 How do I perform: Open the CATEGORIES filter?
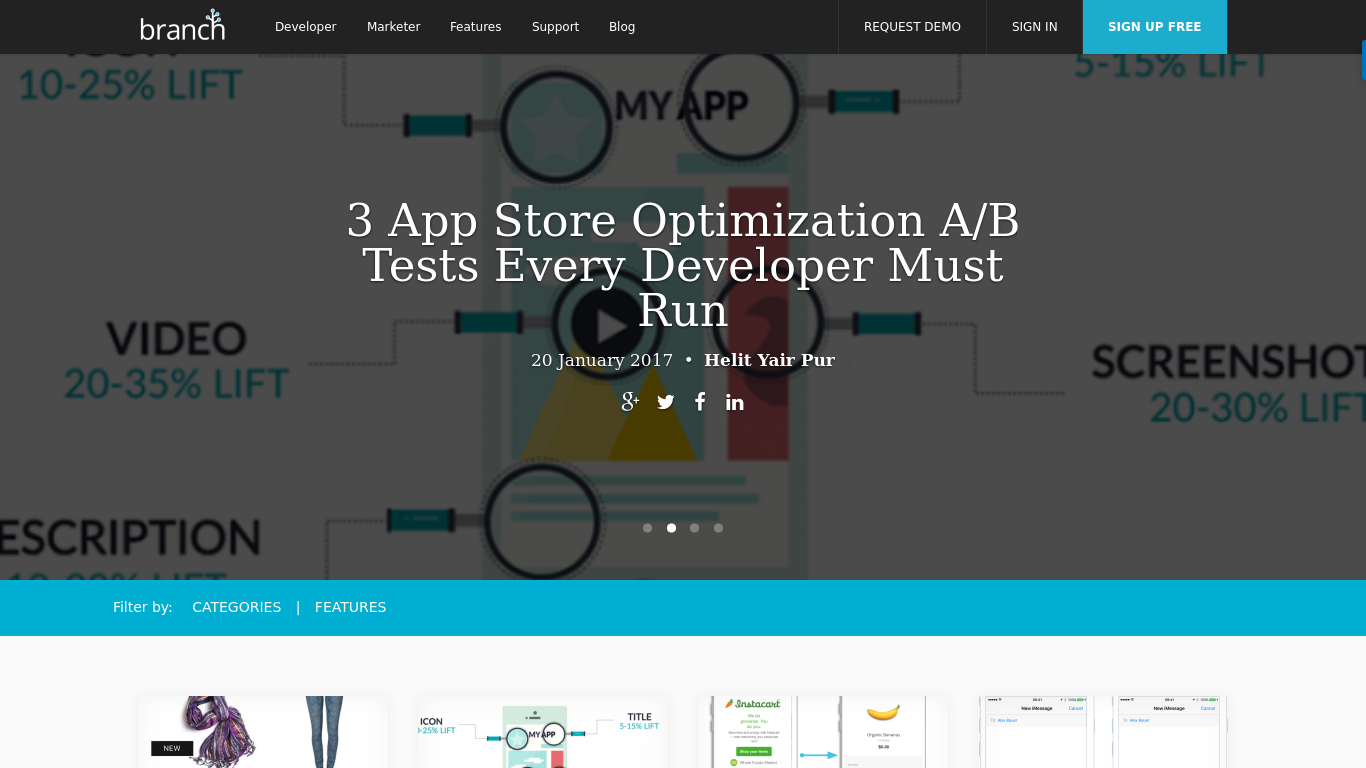coord(236,607)
